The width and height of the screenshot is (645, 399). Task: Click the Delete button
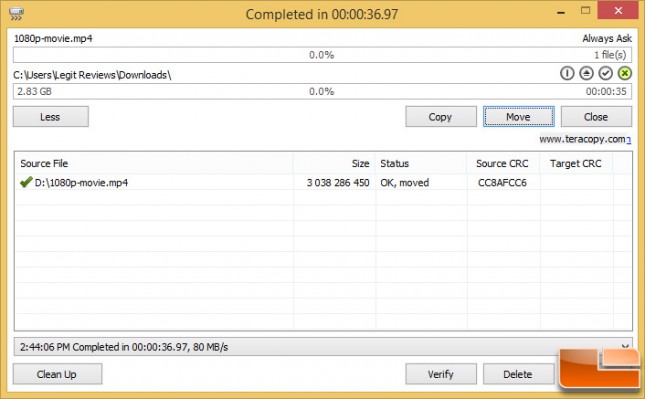518,374
